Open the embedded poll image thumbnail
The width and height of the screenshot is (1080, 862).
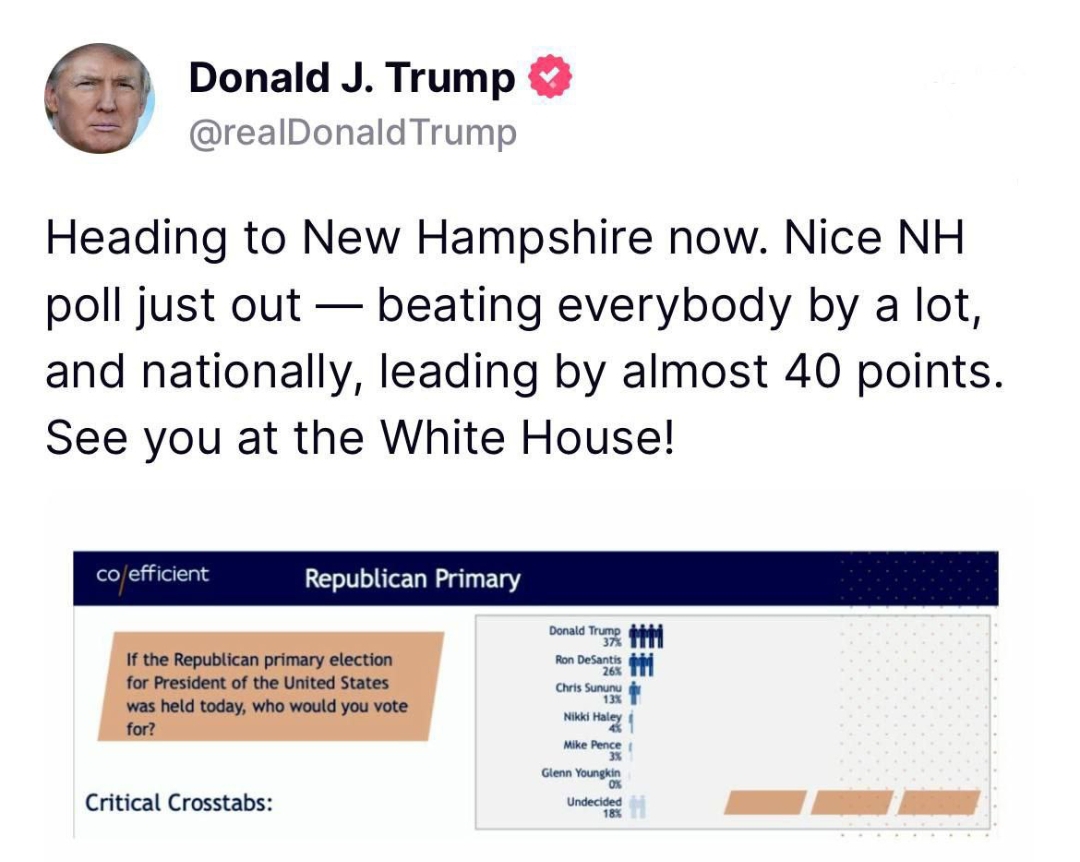(x=536, y=694)
